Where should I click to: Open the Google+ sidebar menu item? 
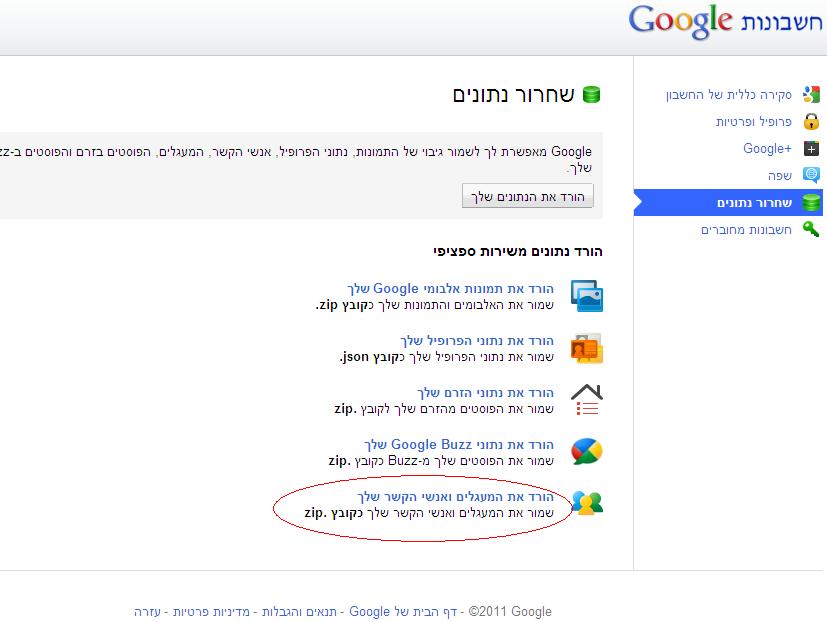coord(767,148)
